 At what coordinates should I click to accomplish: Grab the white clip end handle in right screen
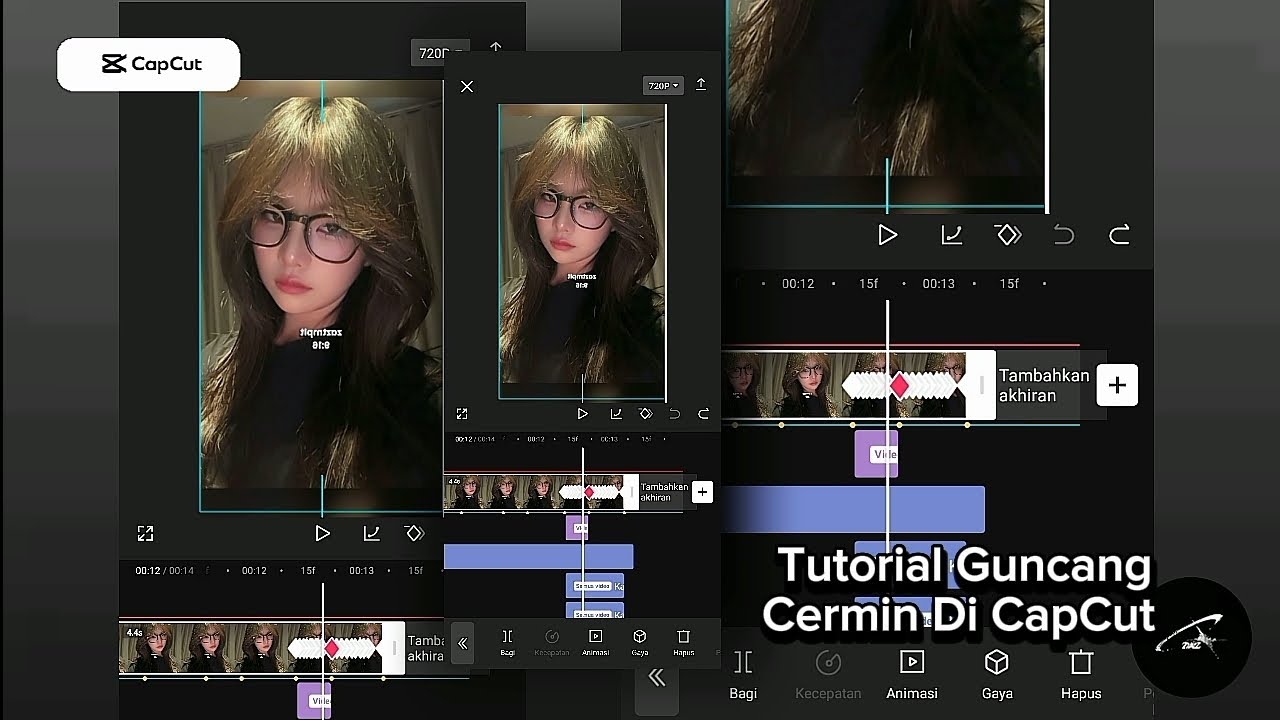tap(981, 385)
